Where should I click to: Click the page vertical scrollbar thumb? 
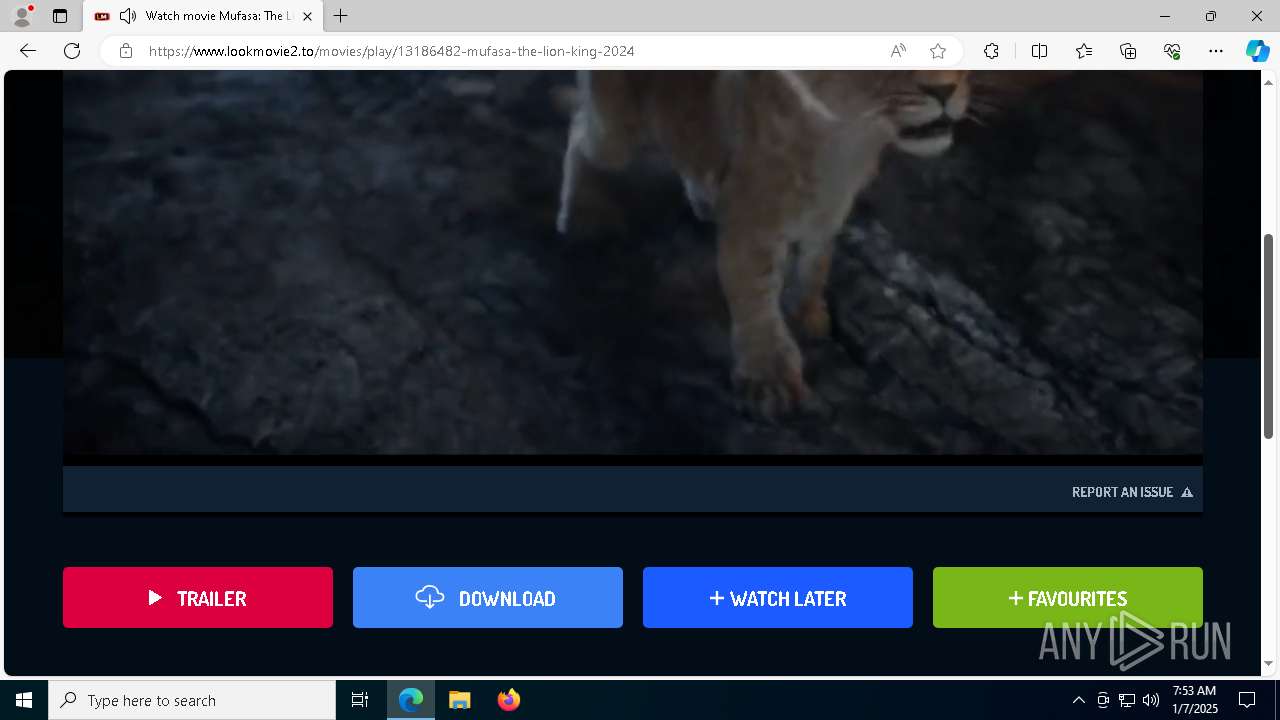coord(1268,336)
